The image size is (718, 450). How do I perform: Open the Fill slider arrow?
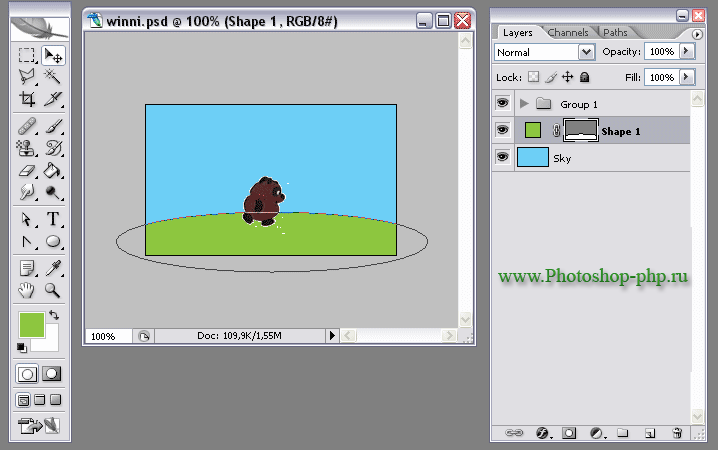tap(686, 76)
